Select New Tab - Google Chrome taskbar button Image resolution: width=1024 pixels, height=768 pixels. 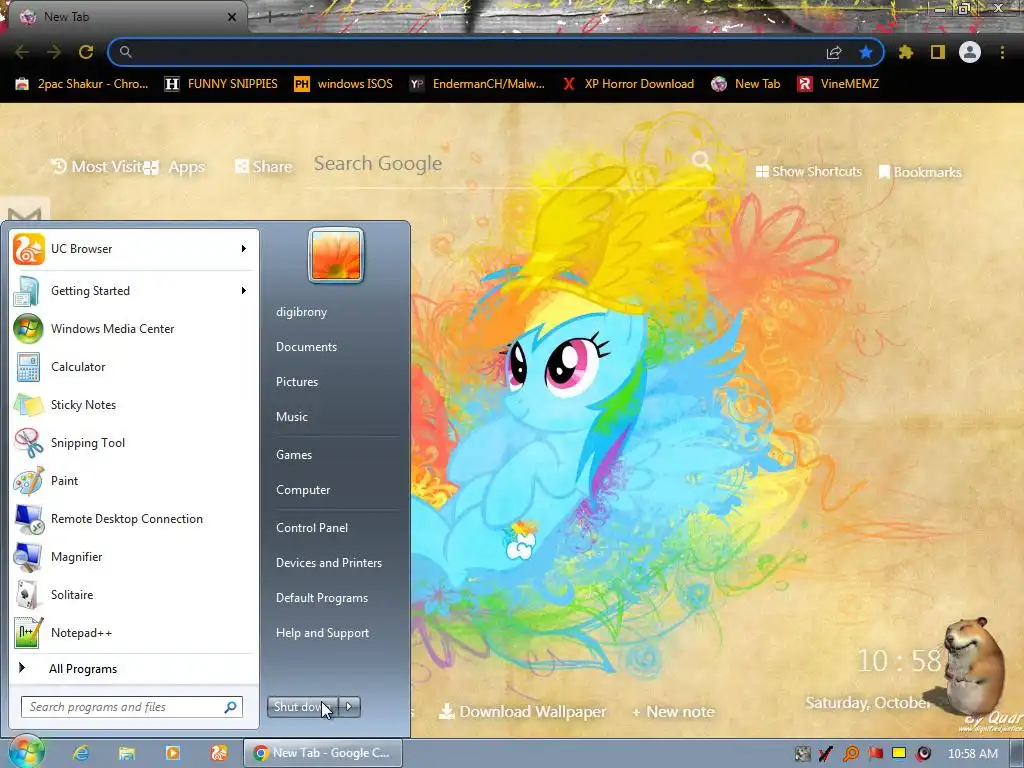[x=323, y=753]
